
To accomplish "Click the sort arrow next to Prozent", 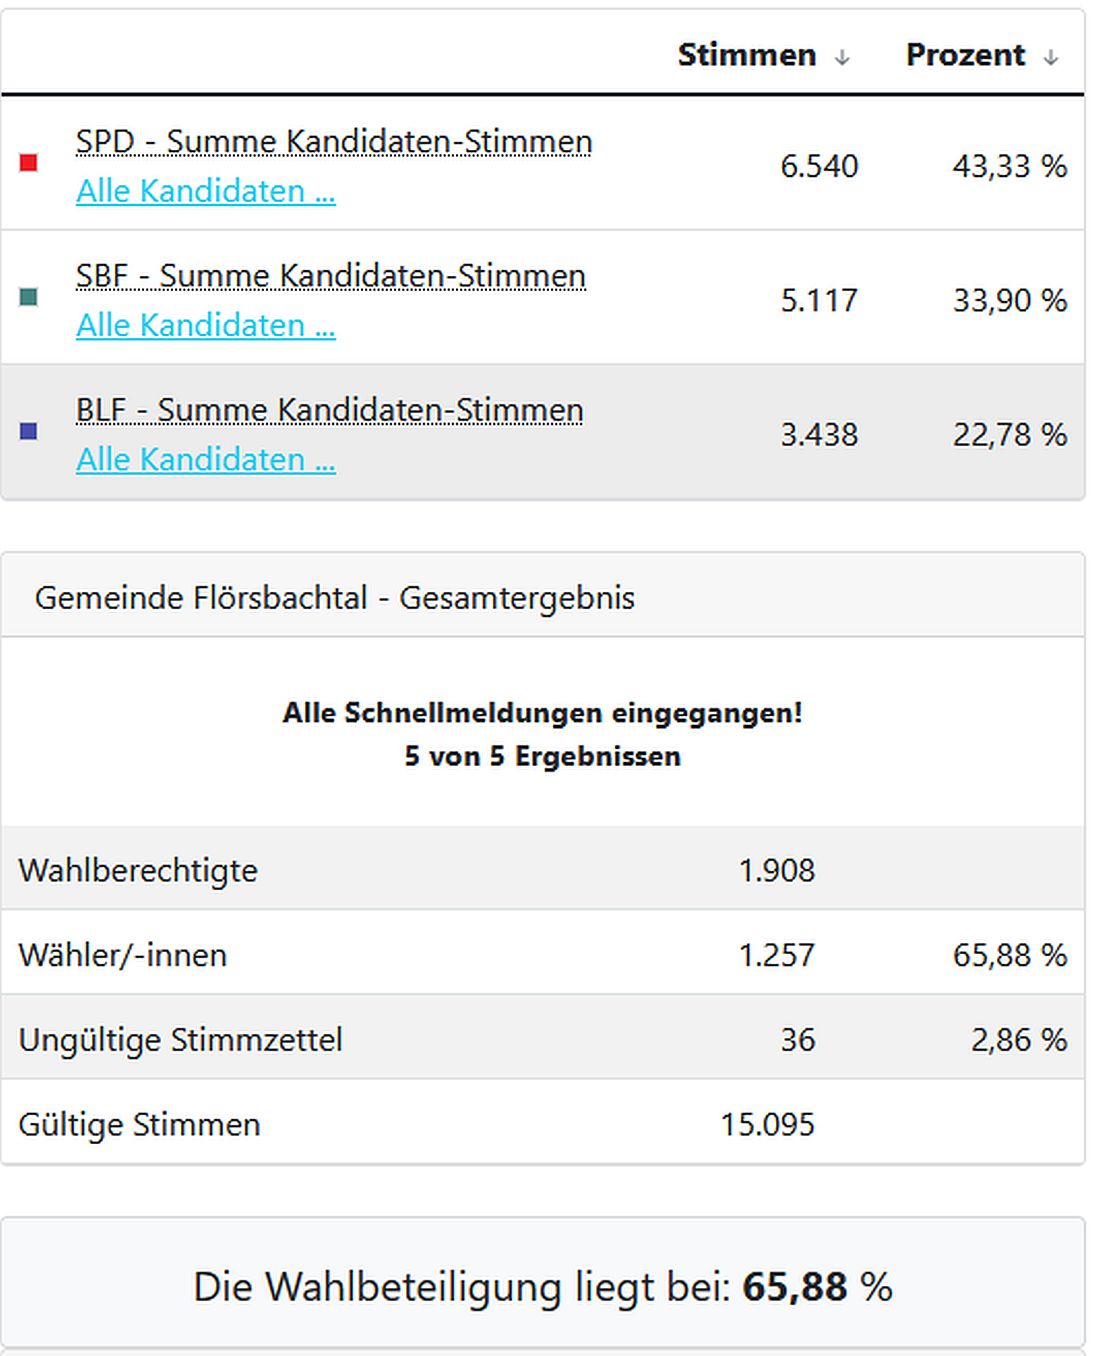I will [x=1050, y=57].
